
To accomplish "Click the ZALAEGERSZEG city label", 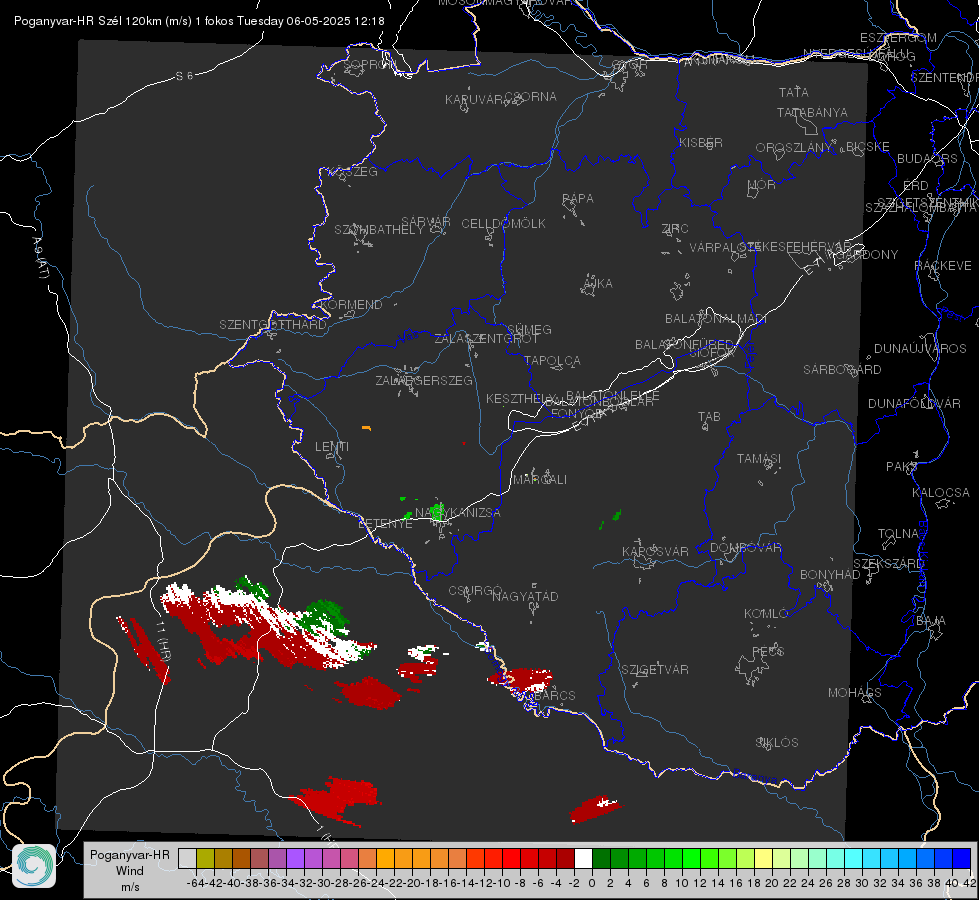I will pyautogui.click(x=424, y=380).
